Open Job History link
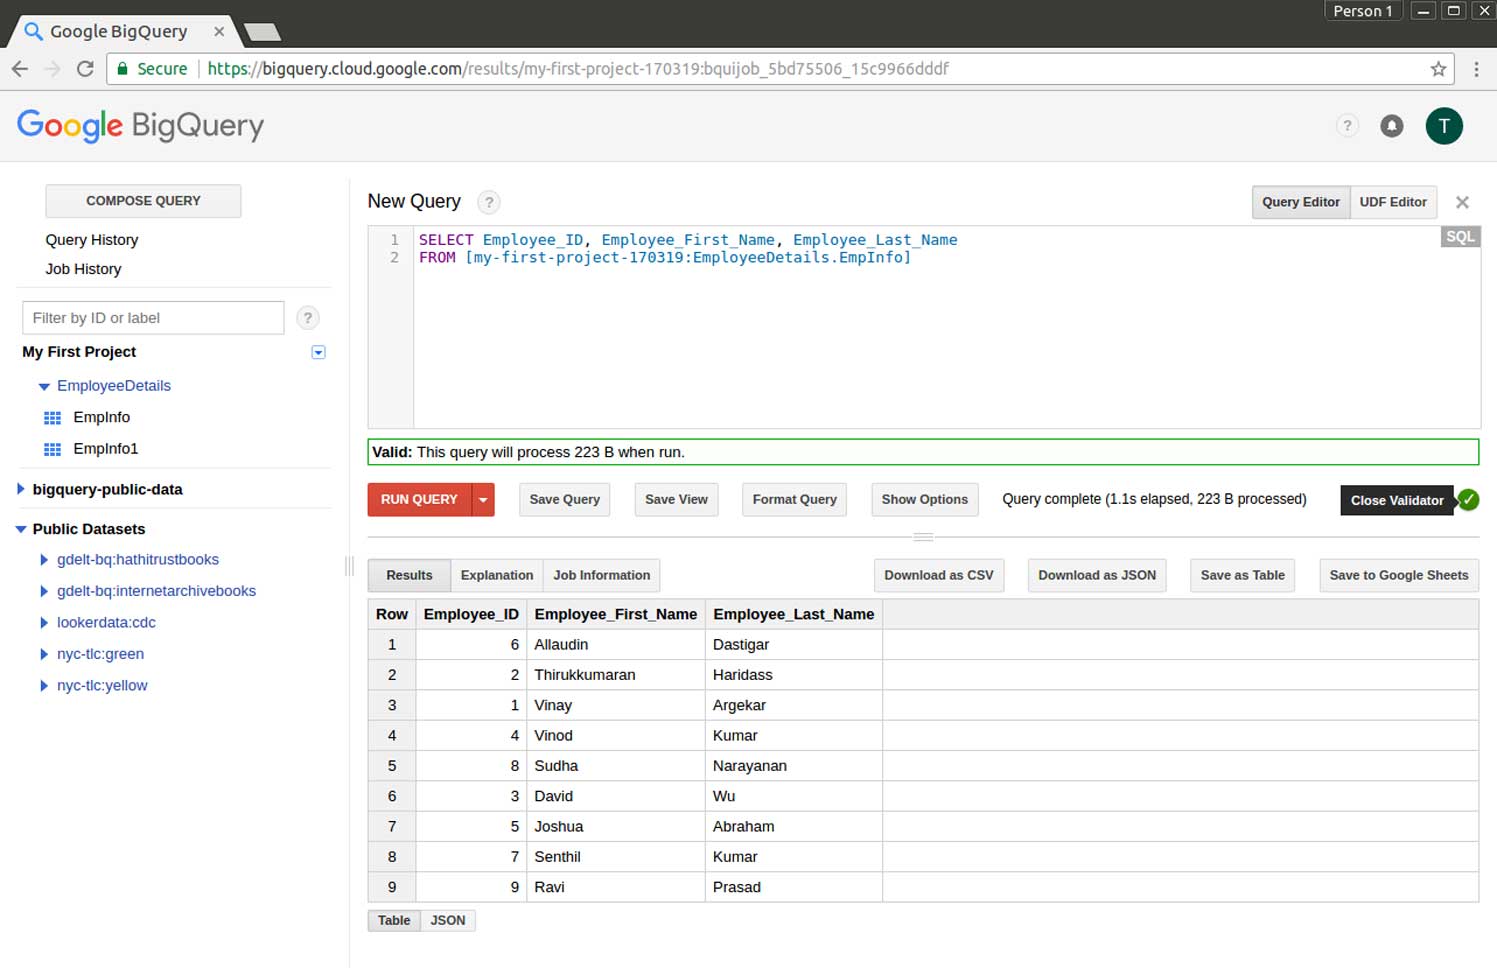Image resolution: width=1497 pixels, height=968 pixels. click(x=83, y=269)
